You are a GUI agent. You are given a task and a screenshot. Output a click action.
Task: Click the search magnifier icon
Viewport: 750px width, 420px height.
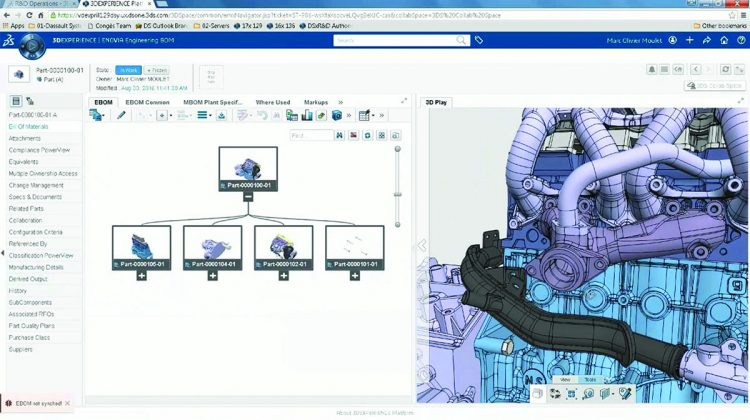click(461, 40)
